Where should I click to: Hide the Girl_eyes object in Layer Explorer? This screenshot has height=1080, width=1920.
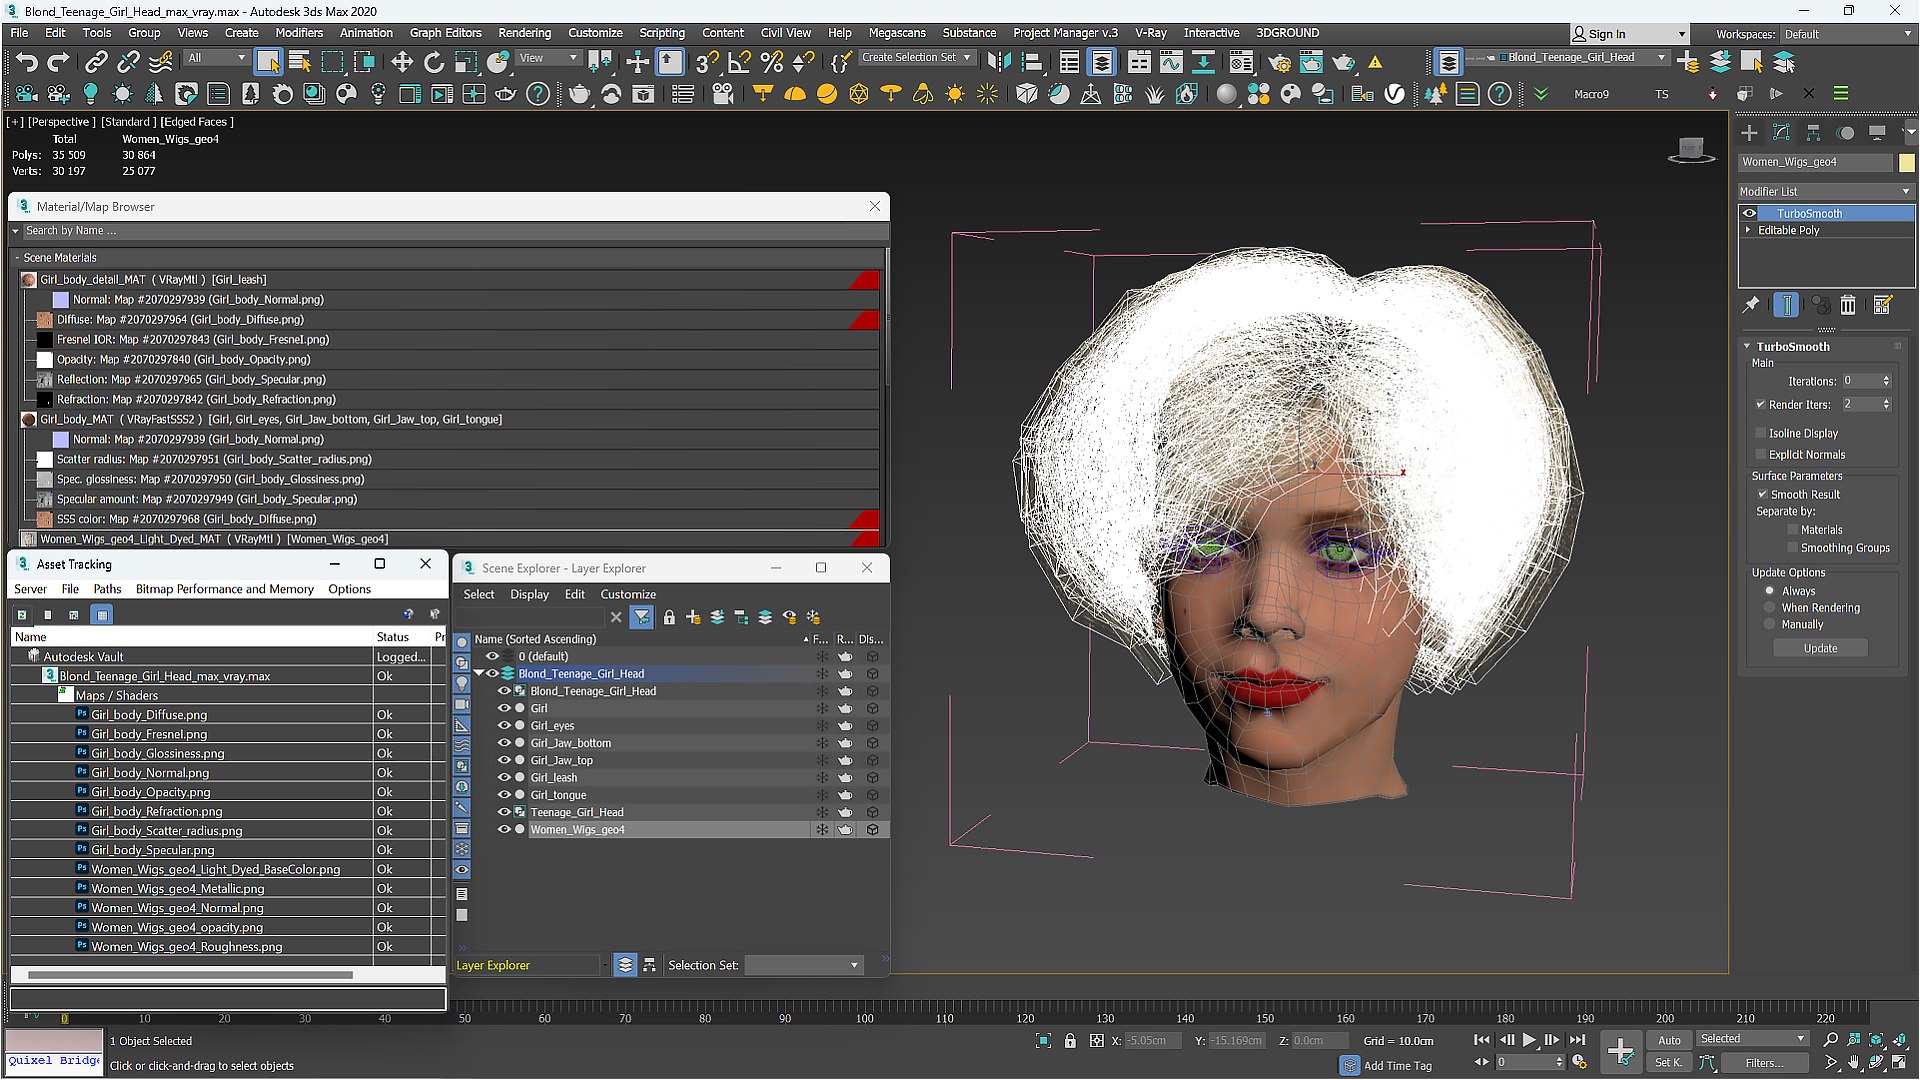pos(504,726)
